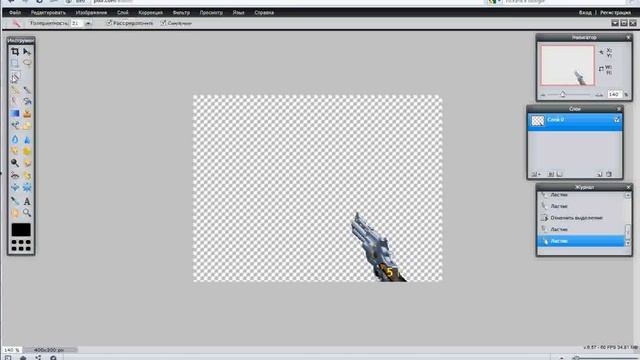The image size is (640, 360).
Task: Click the Navigator zoom slider handle
Action: point(563,94)
